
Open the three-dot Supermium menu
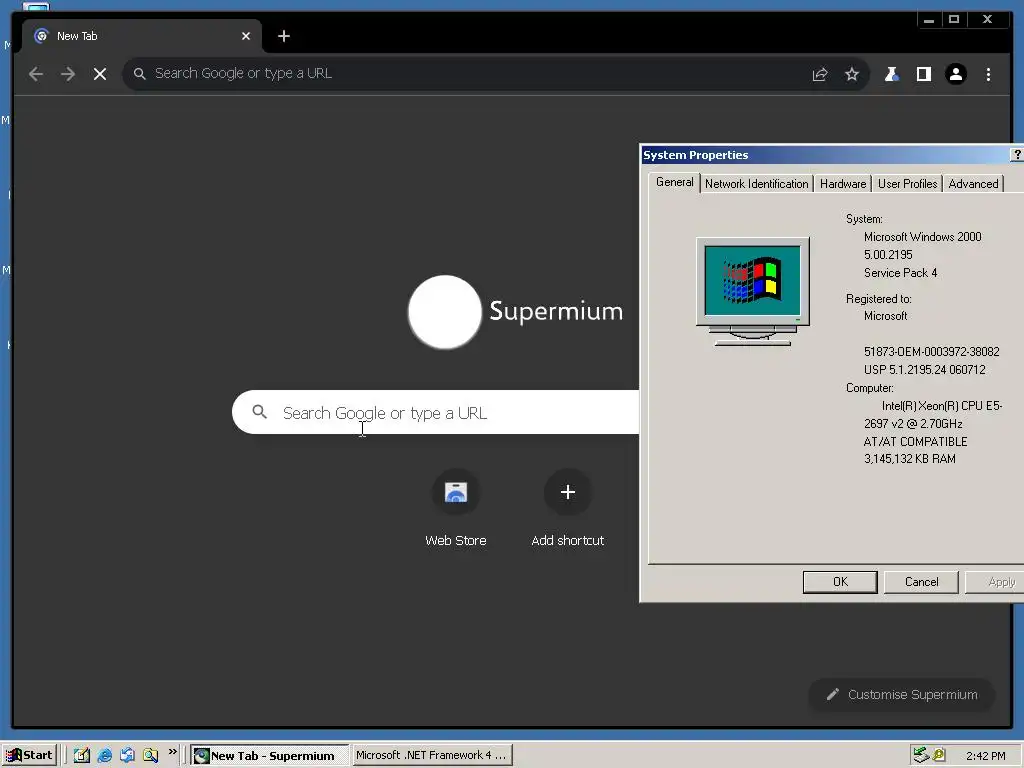pos(988,74)
